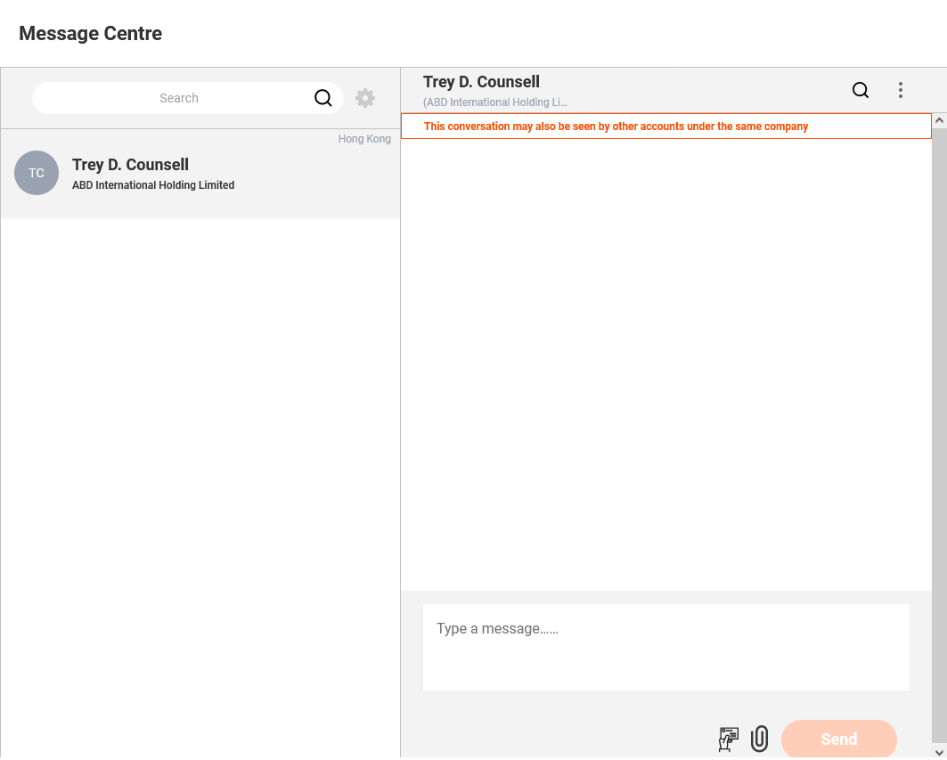947x760 pixels.
Task: Click the truncated company name under header
Action: click(495, 102)
